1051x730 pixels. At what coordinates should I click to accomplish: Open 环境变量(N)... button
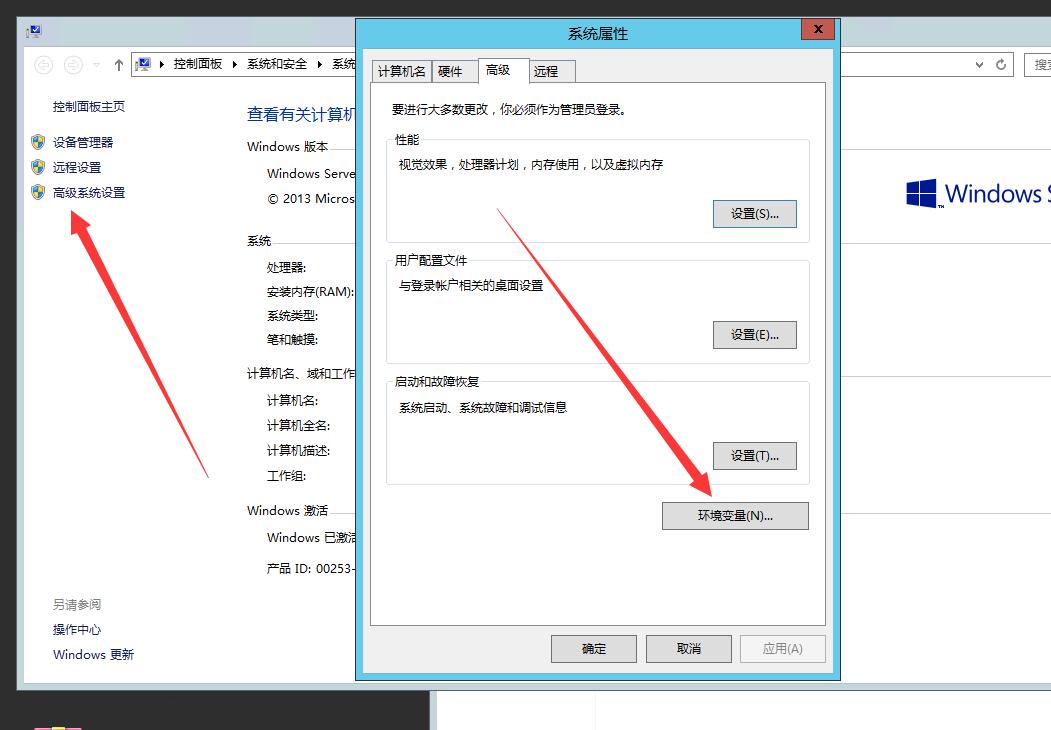coord(735,516)
